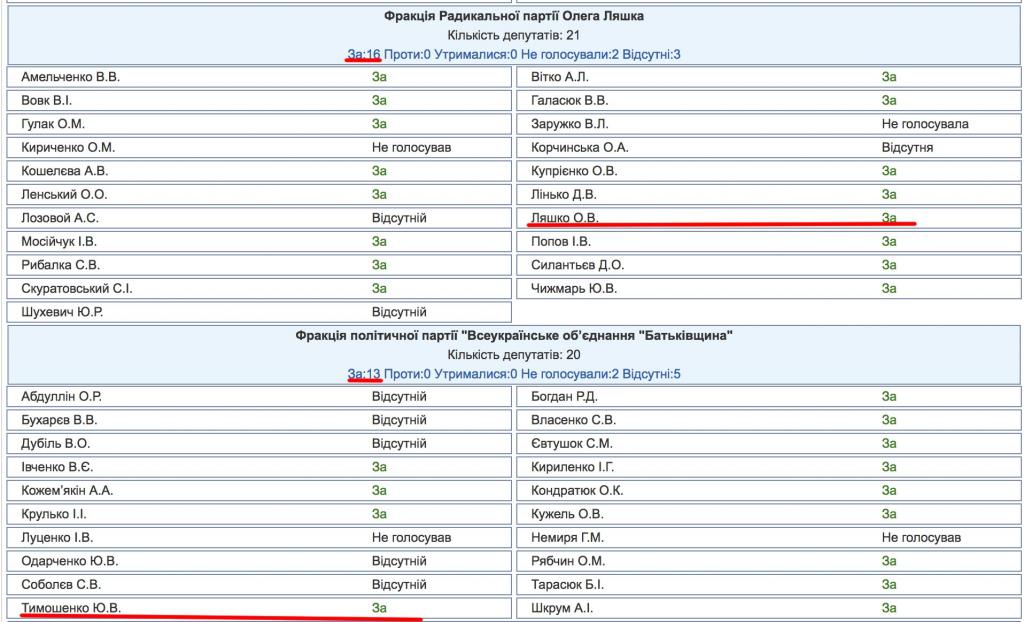Image resolution: width=1024 pixels, height=622 pixels.
Task: Click the name Заружко В.Л.
Action: point(570,124)
